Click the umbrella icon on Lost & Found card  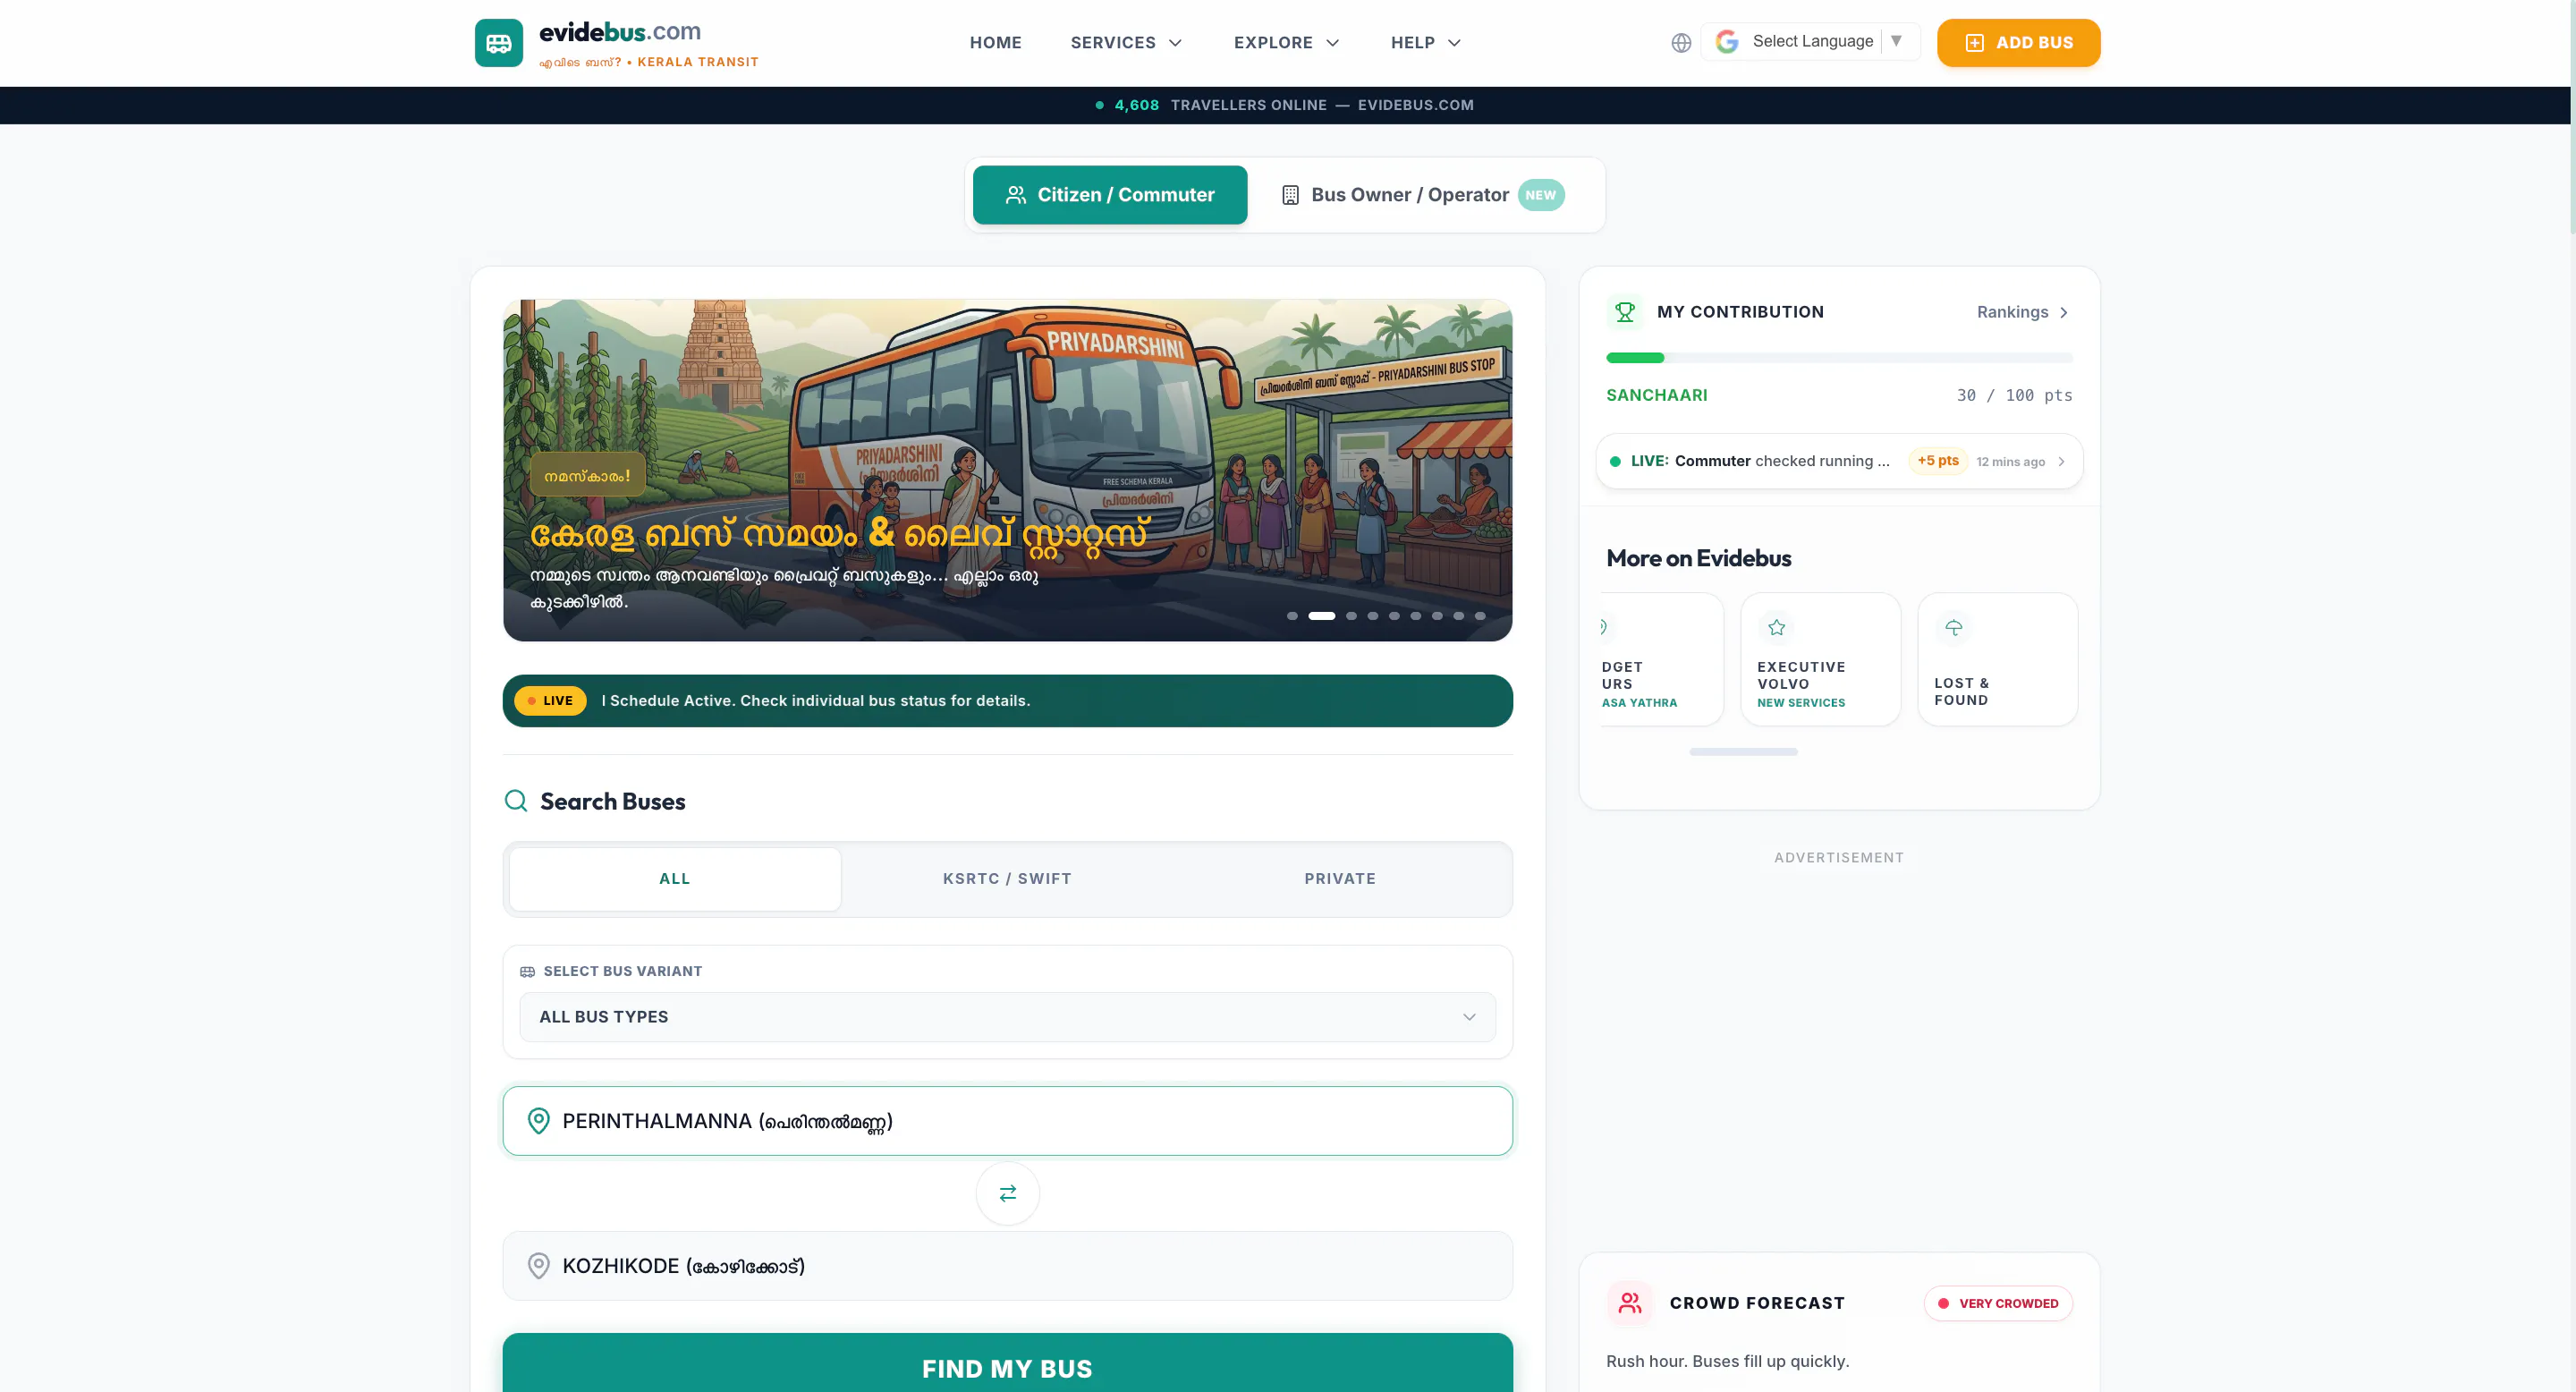point(1953,627)
